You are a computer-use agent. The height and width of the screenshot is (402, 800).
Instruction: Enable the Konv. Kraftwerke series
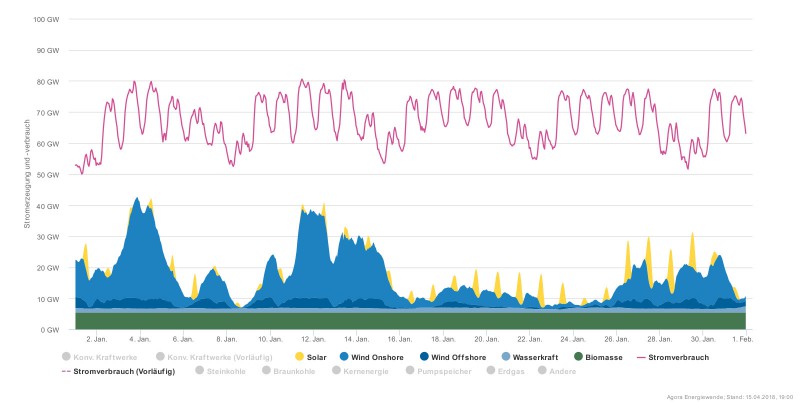[x=67, y=356]
